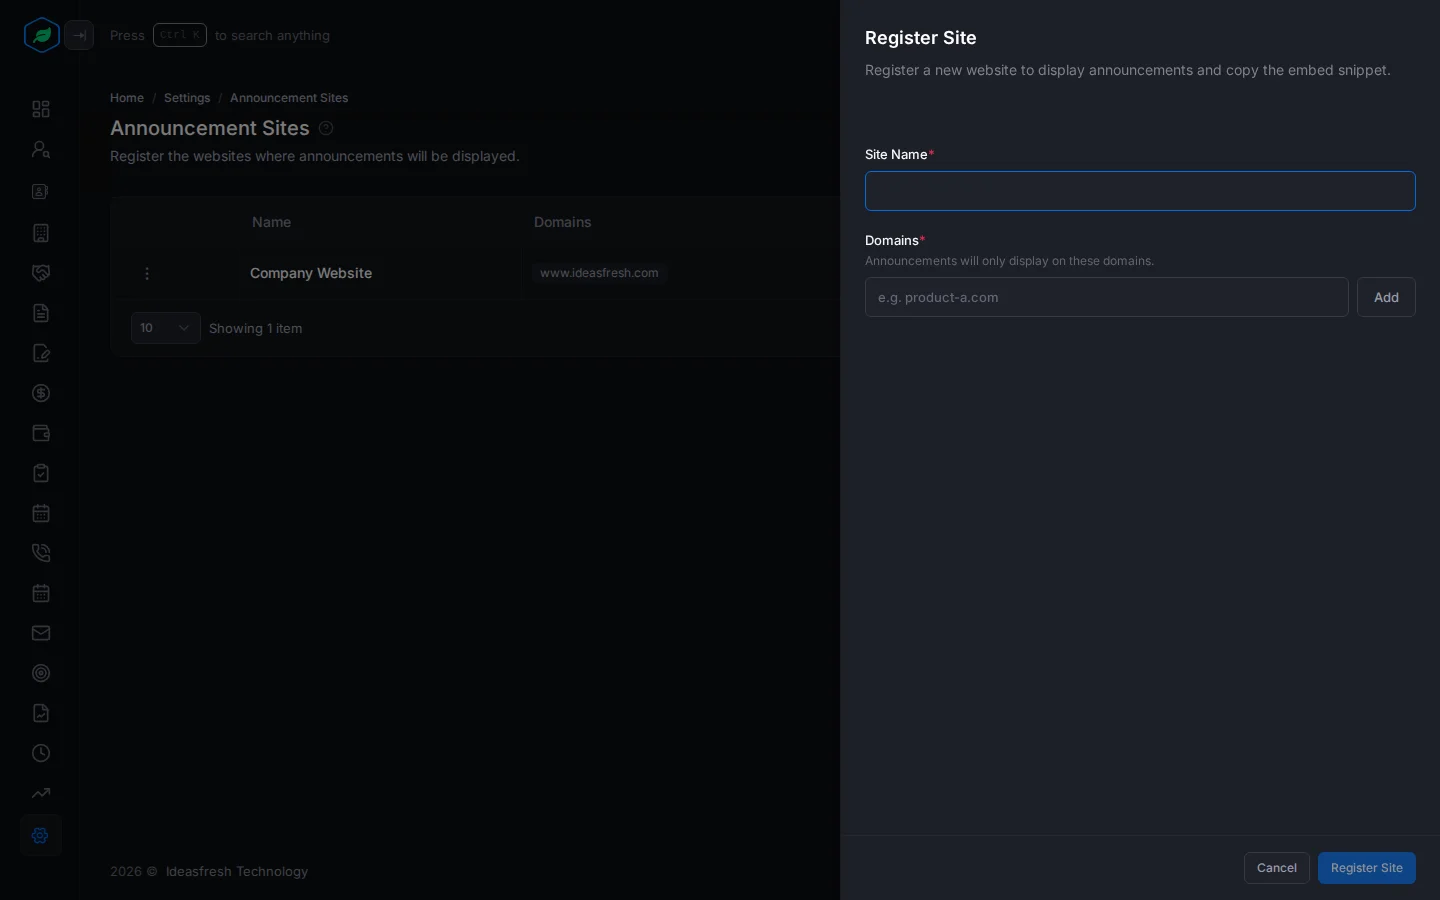Click the Domains column header
Image resolution: width=1440 pixels, height=900 pixels.
tap(563, 222)
